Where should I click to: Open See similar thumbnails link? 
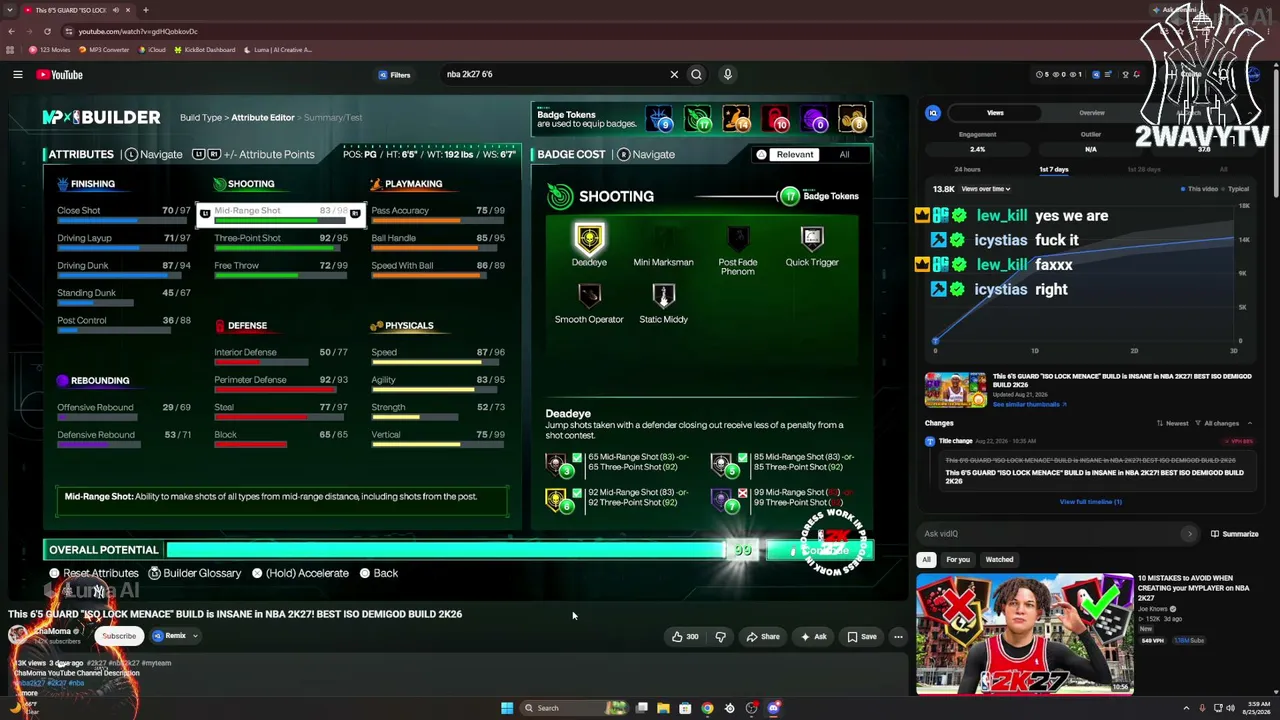click(x=1029, y=404)
